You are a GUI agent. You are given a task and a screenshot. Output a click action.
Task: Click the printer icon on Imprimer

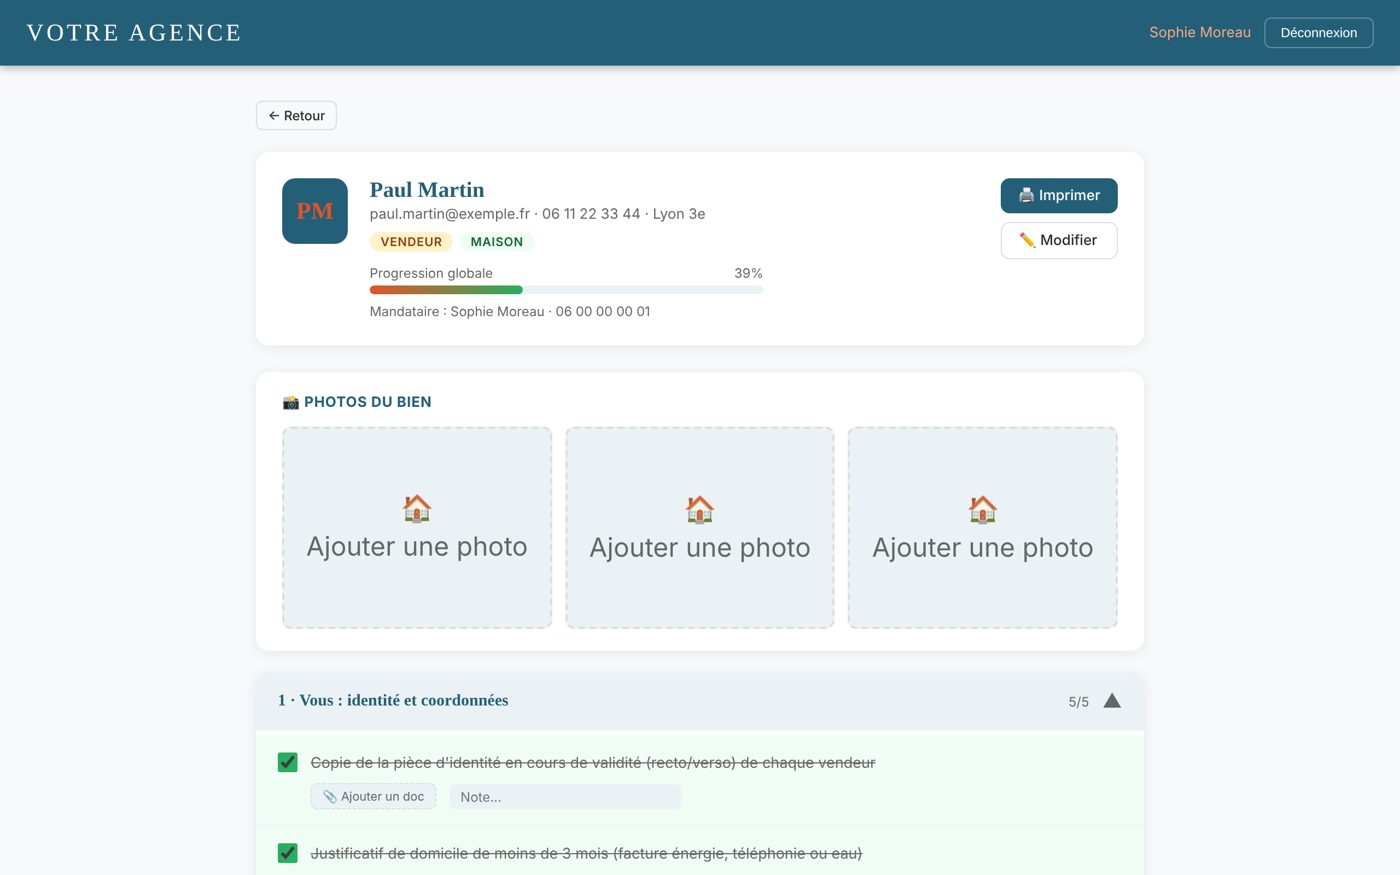1026,195
